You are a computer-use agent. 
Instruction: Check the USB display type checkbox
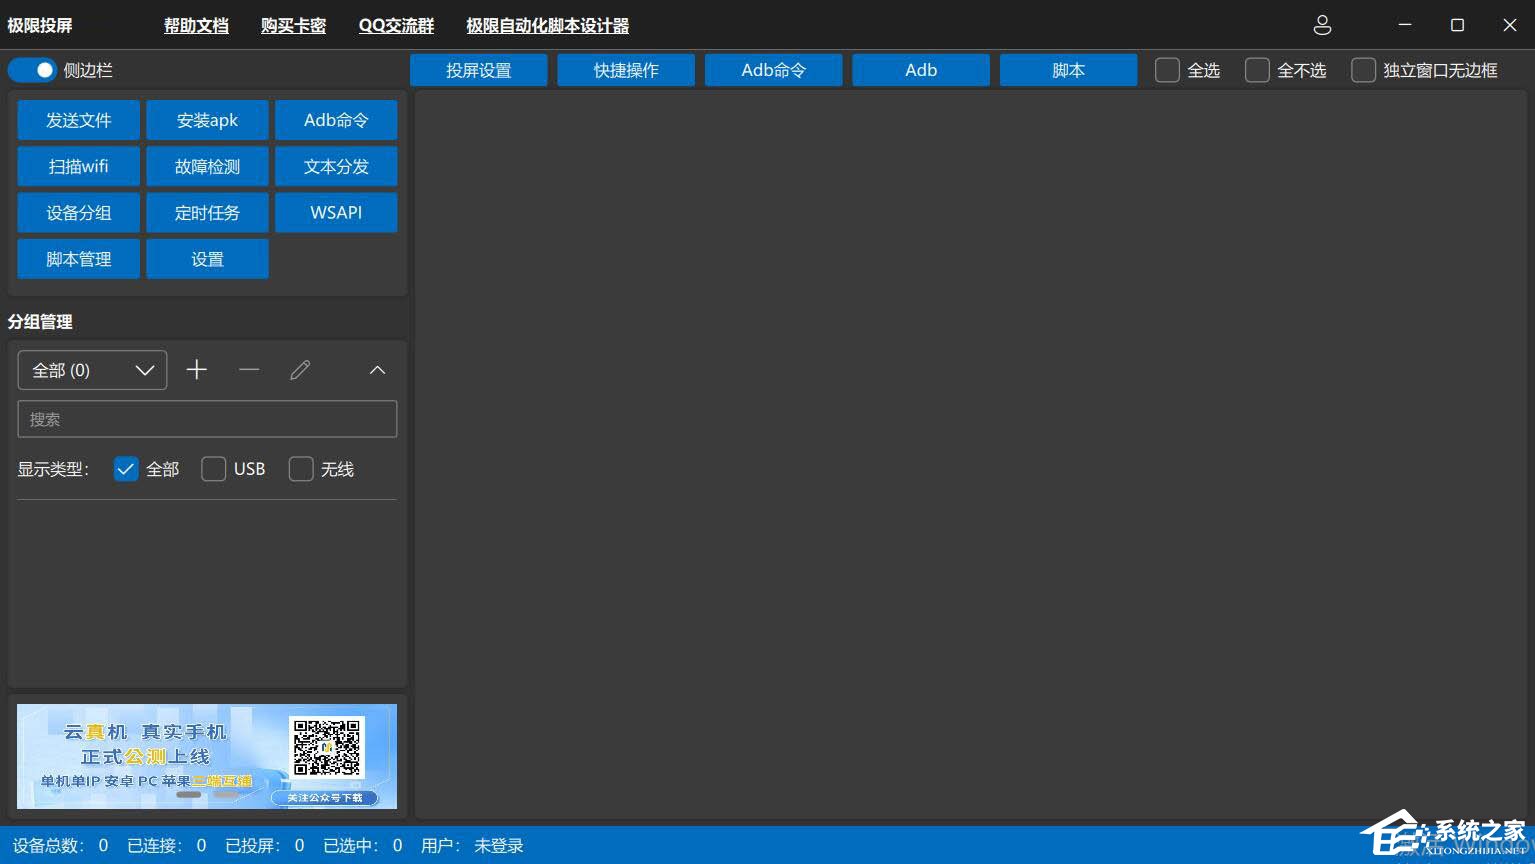pos(213,469)
